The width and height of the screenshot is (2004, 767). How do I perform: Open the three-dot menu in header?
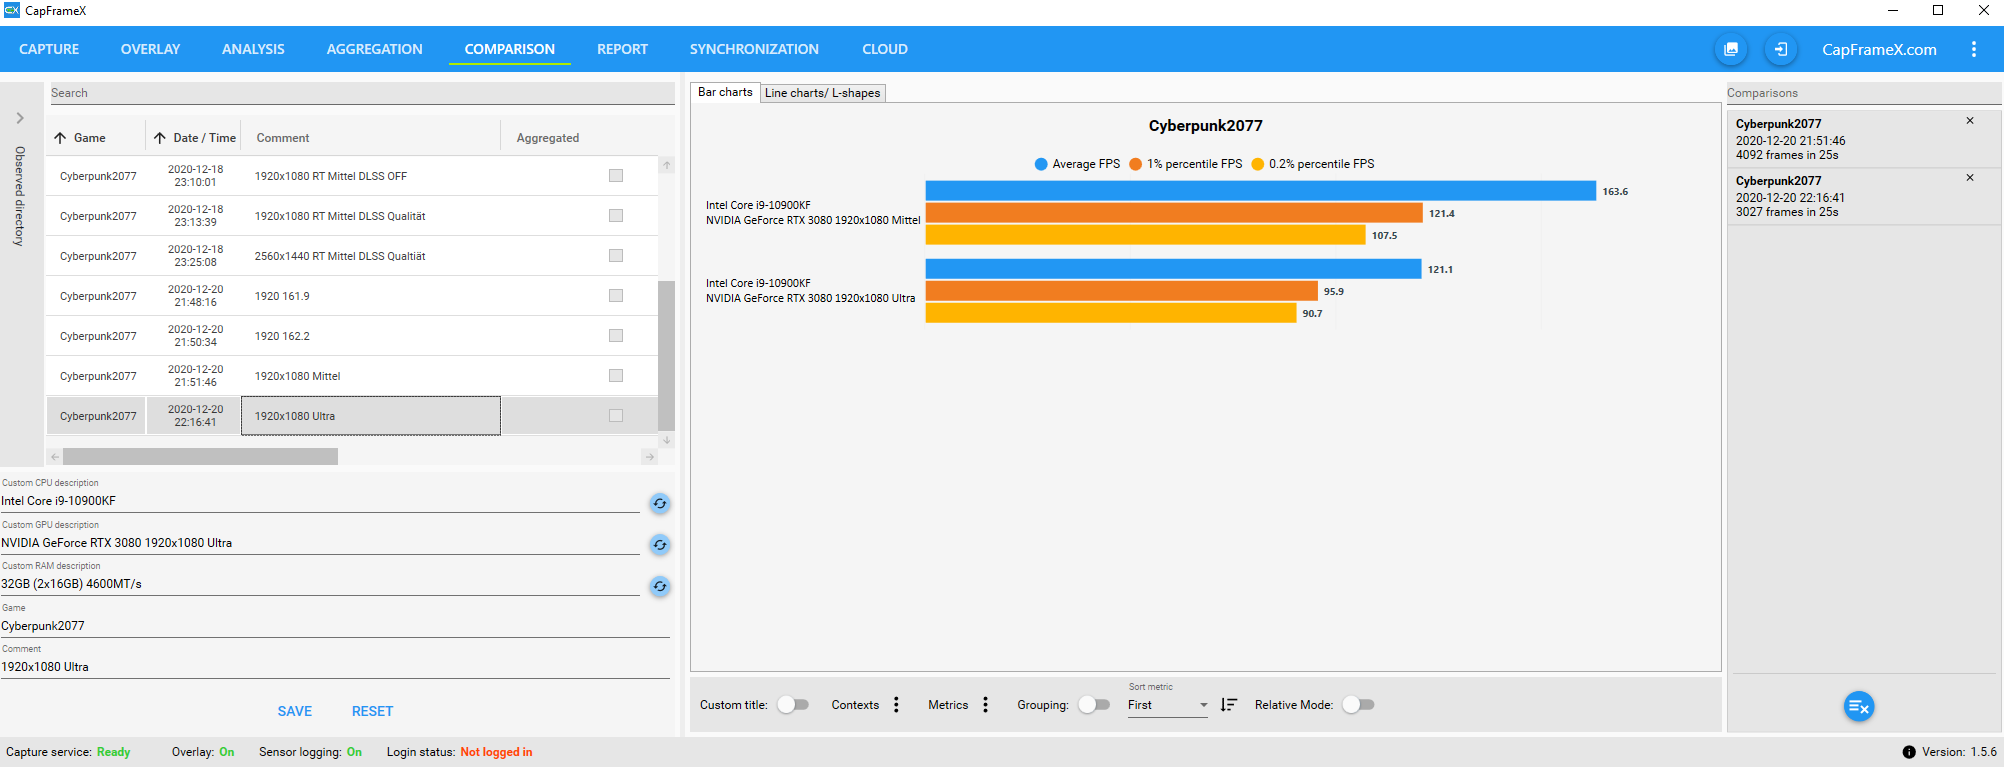1973,49
